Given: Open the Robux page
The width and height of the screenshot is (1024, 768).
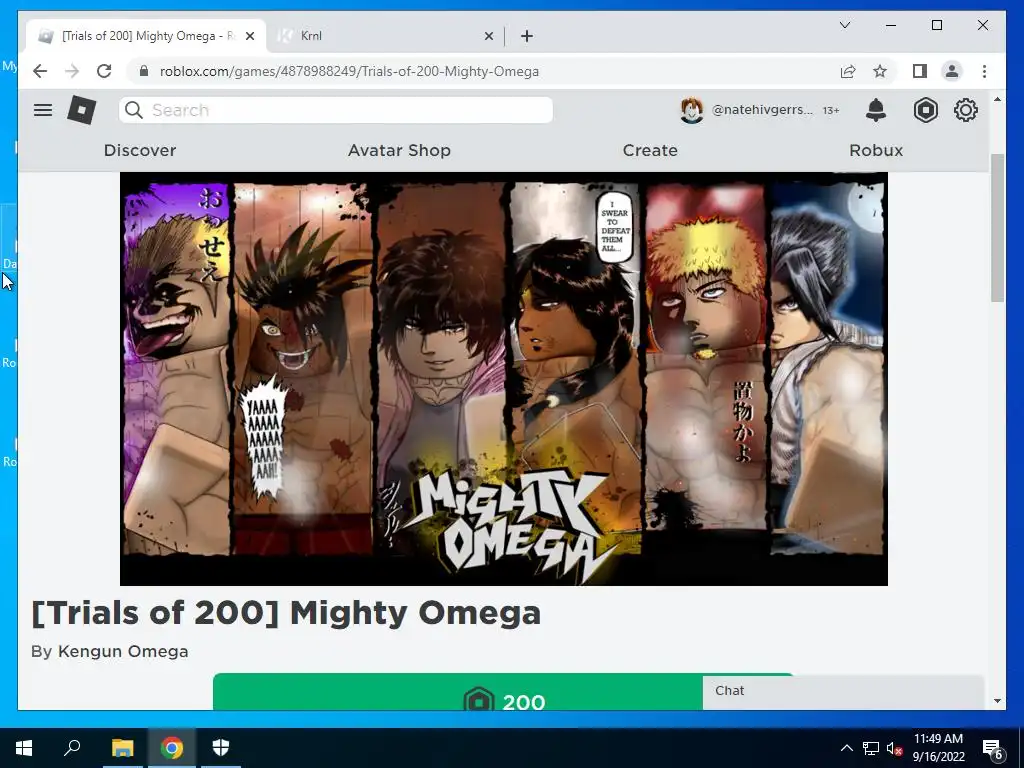Looking at the screenshot, I should click(876, 150).
